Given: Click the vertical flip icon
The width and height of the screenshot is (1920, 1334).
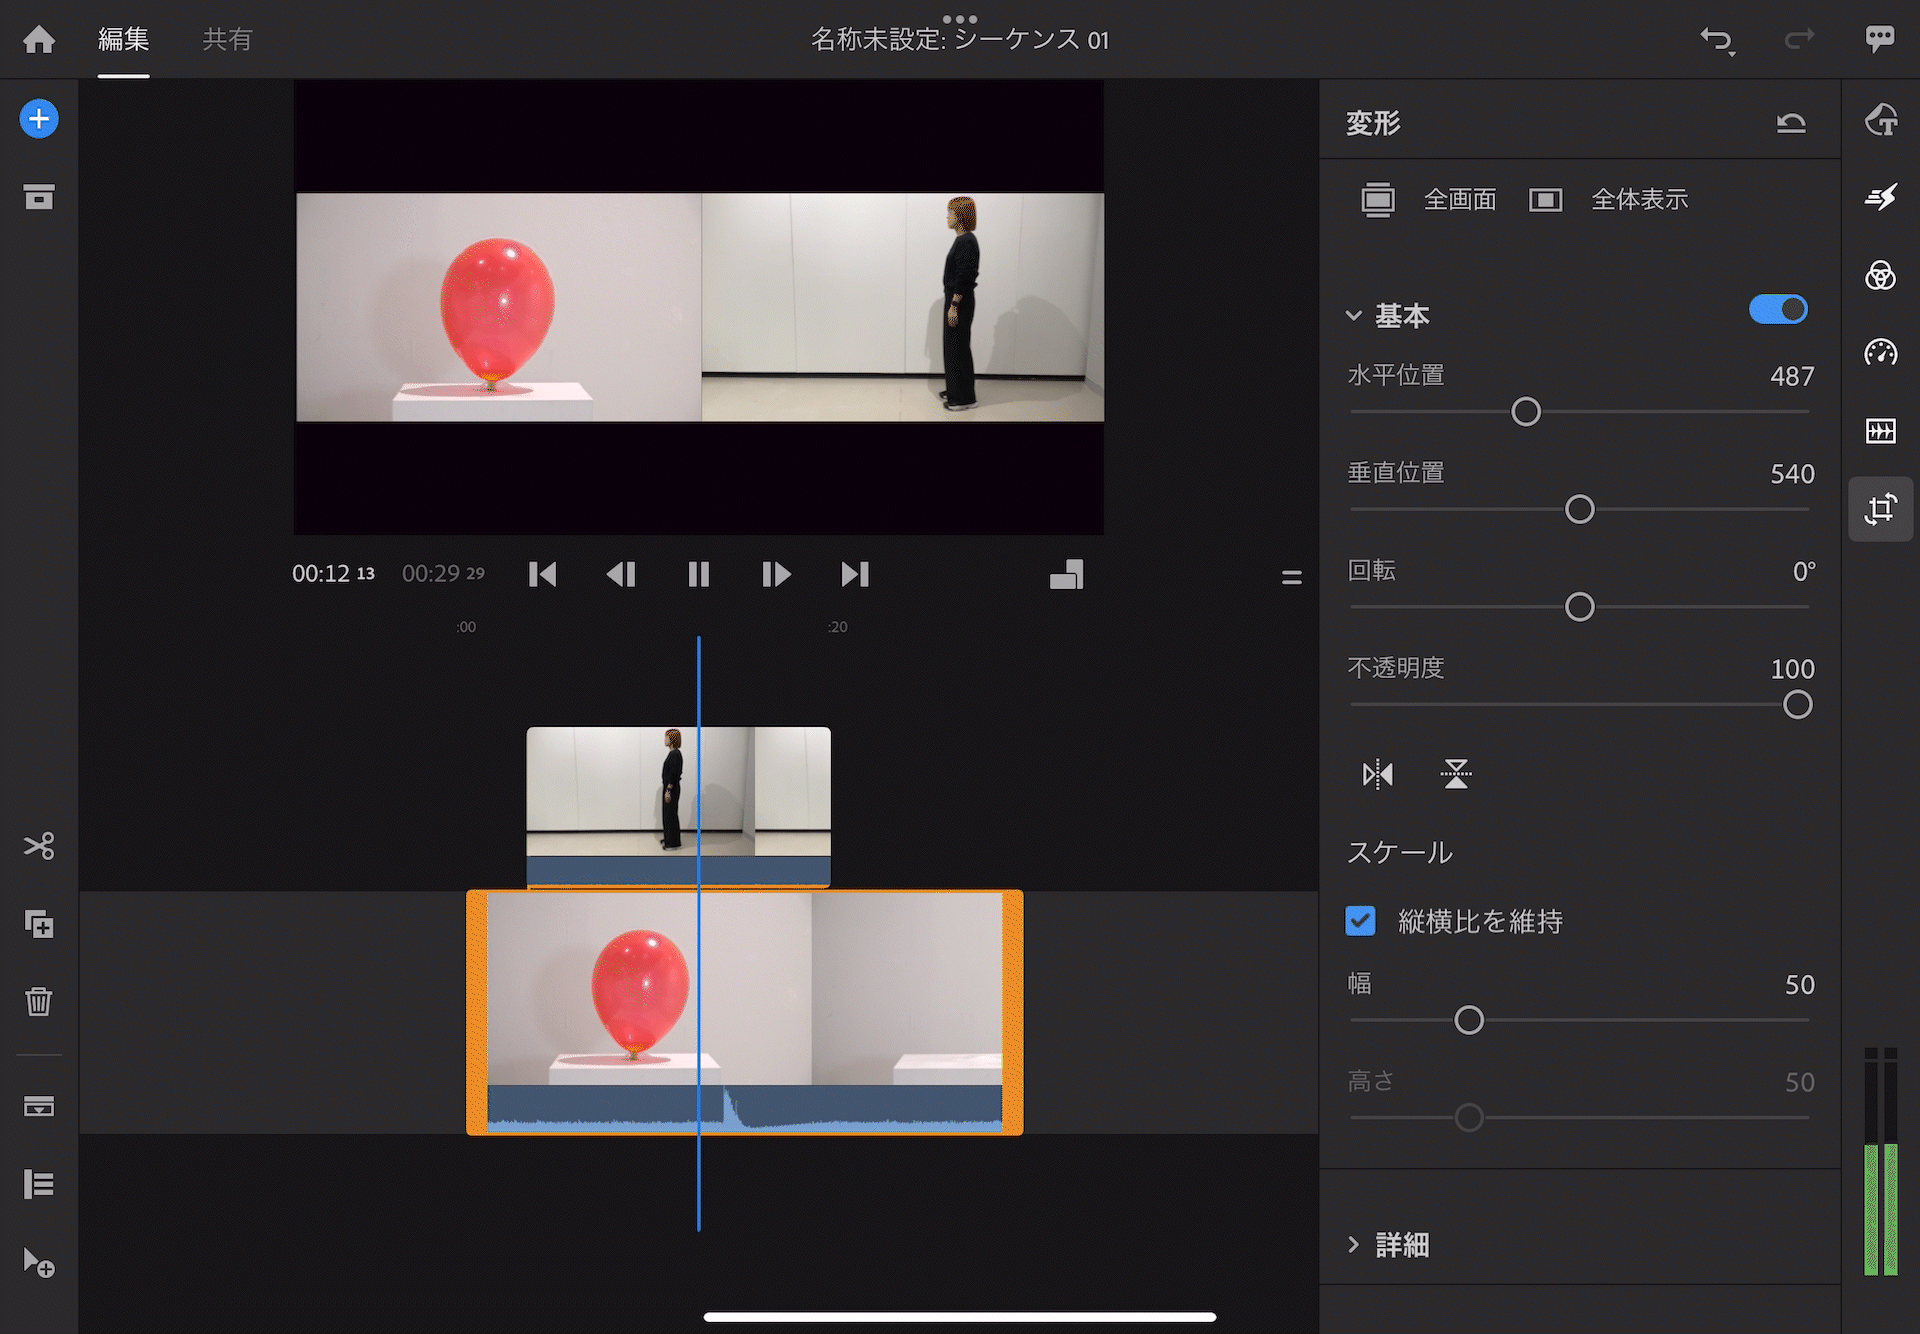Looking at the screenshot, I should (x=1456, y=774).
